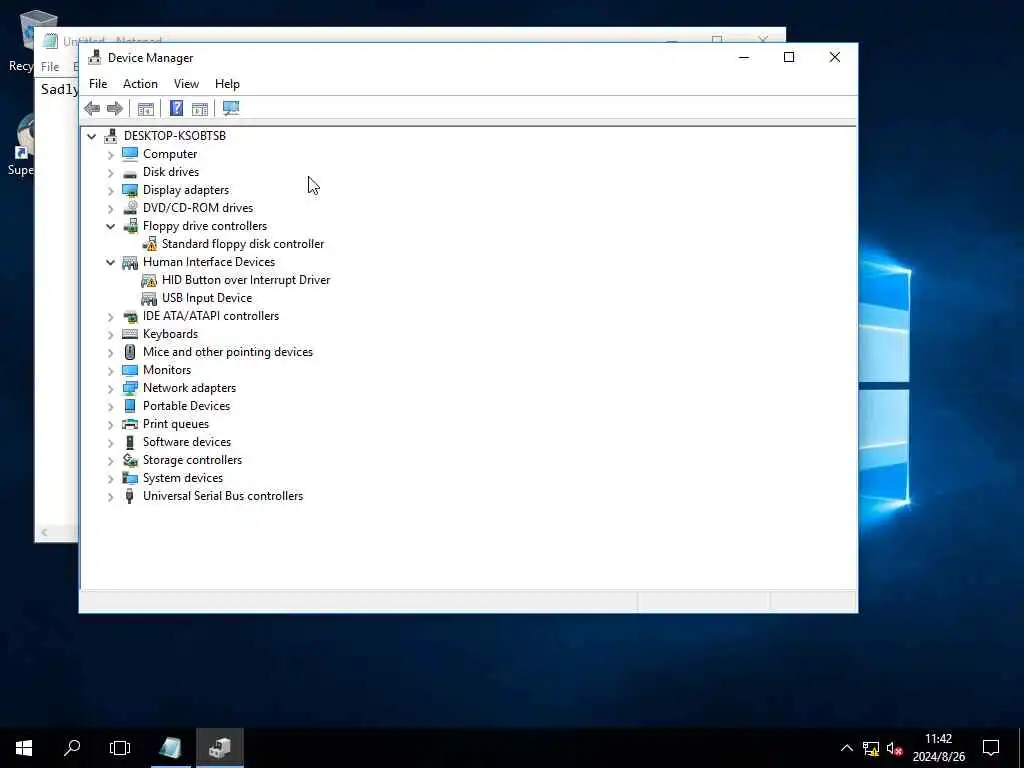This screenshot has width=1024, height=768.
Task: Click the Mice and other pointing devices icon
Action: 130,352
